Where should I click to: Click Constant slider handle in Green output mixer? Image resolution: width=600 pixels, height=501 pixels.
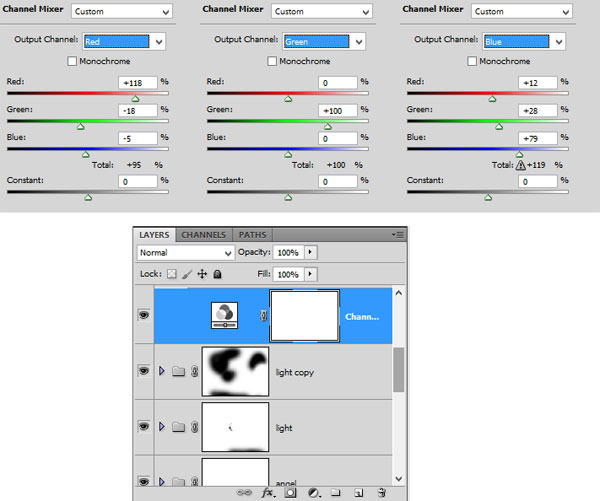click(x=289, y=197)
